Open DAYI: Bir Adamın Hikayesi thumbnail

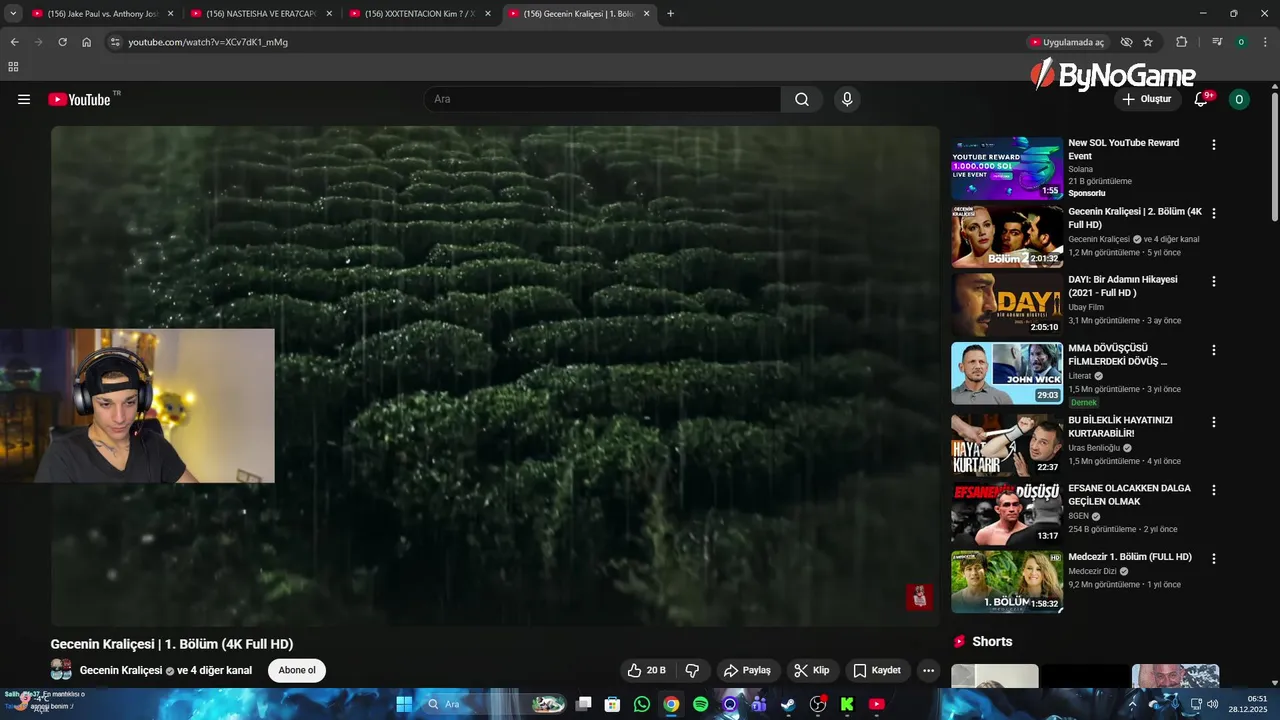click(1007, 305)
